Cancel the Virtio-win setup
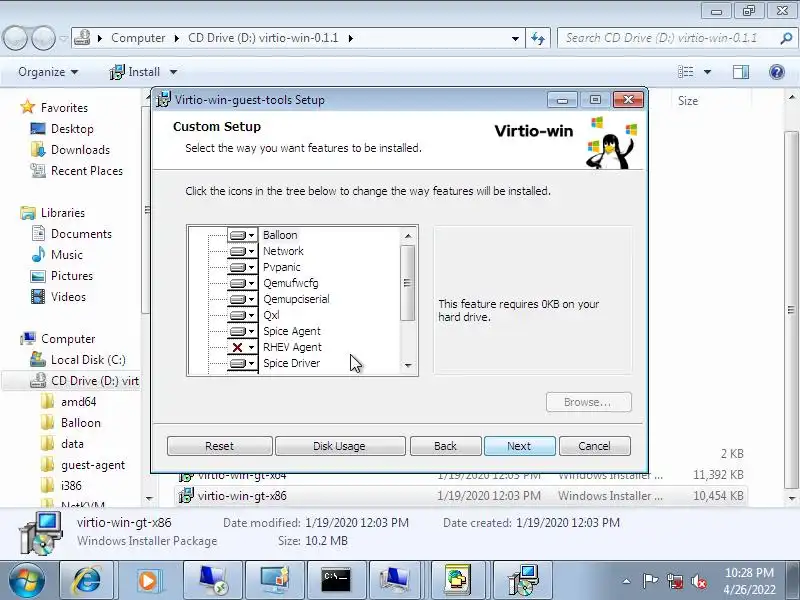 pos(594,446)
